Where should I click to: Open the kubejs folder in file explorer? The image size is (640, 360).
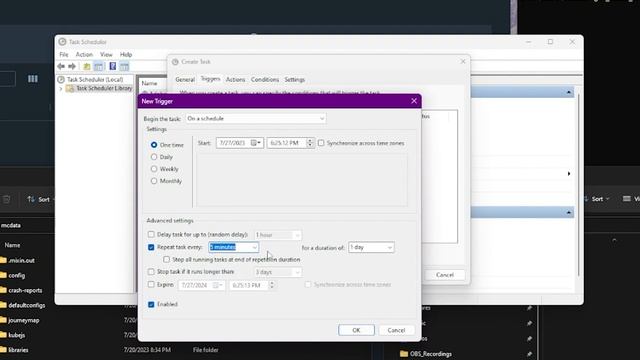(17, 335)
